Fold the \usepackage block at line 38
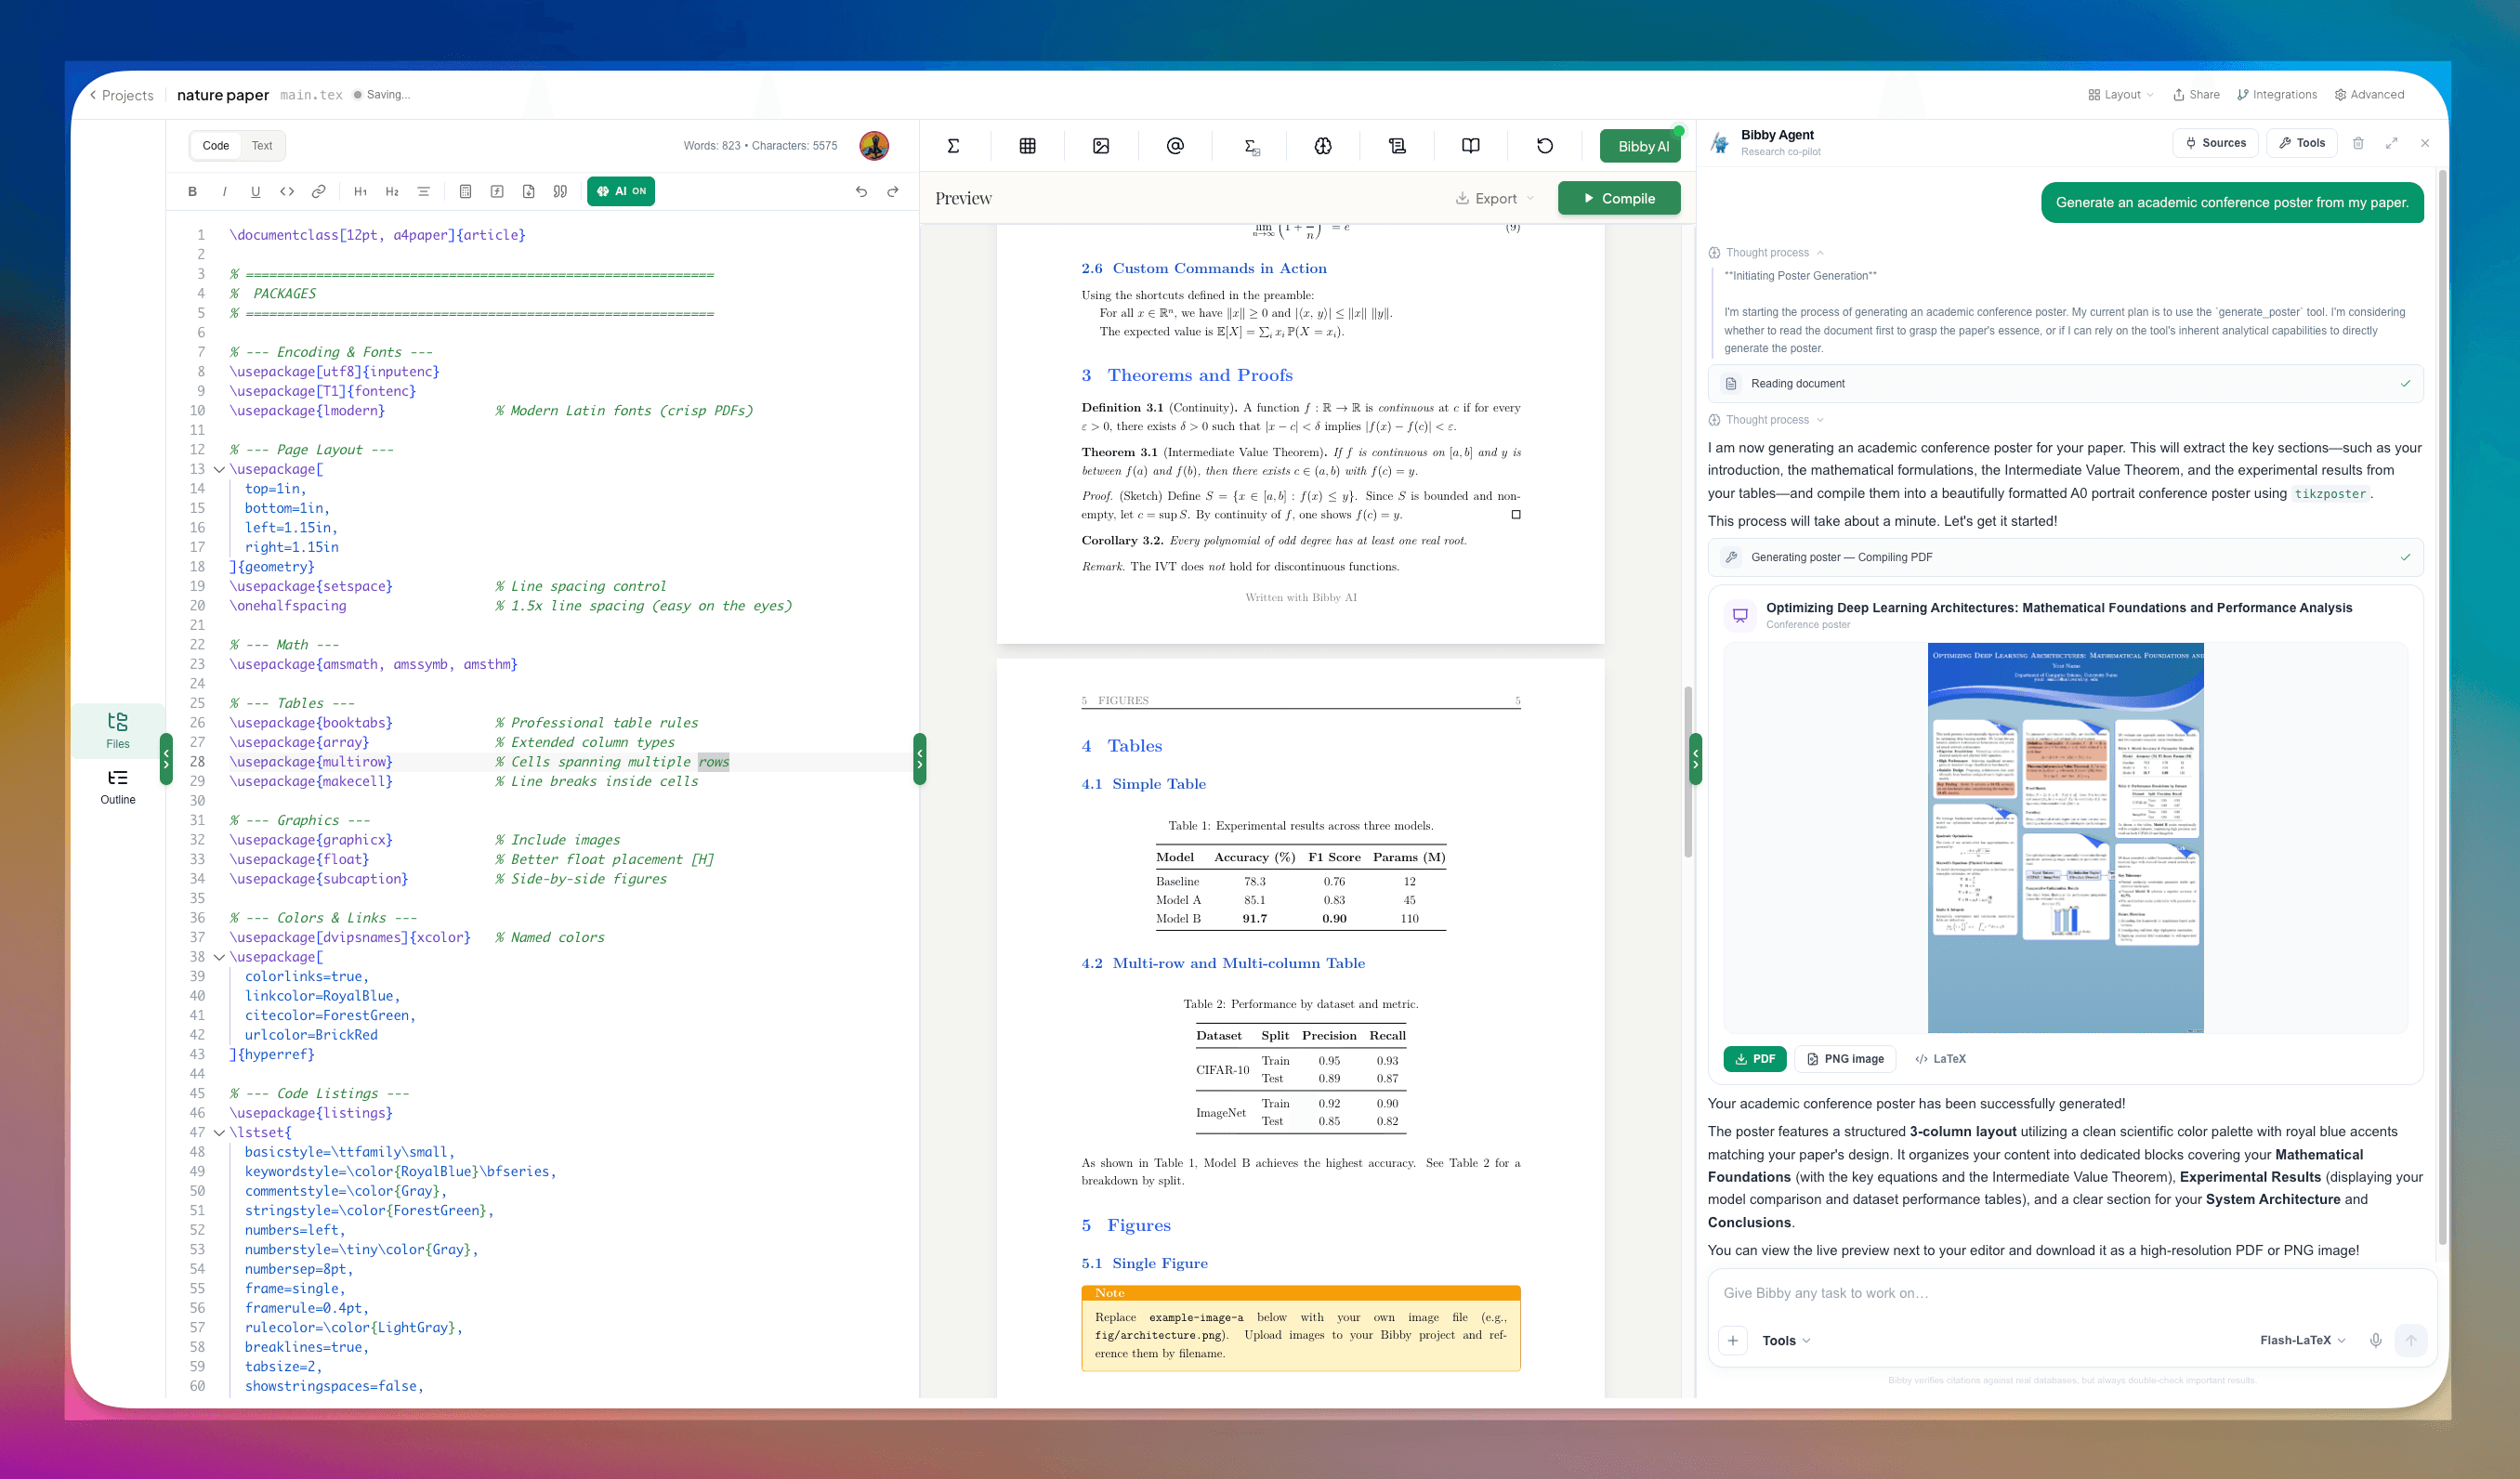 tap(219, 957)
